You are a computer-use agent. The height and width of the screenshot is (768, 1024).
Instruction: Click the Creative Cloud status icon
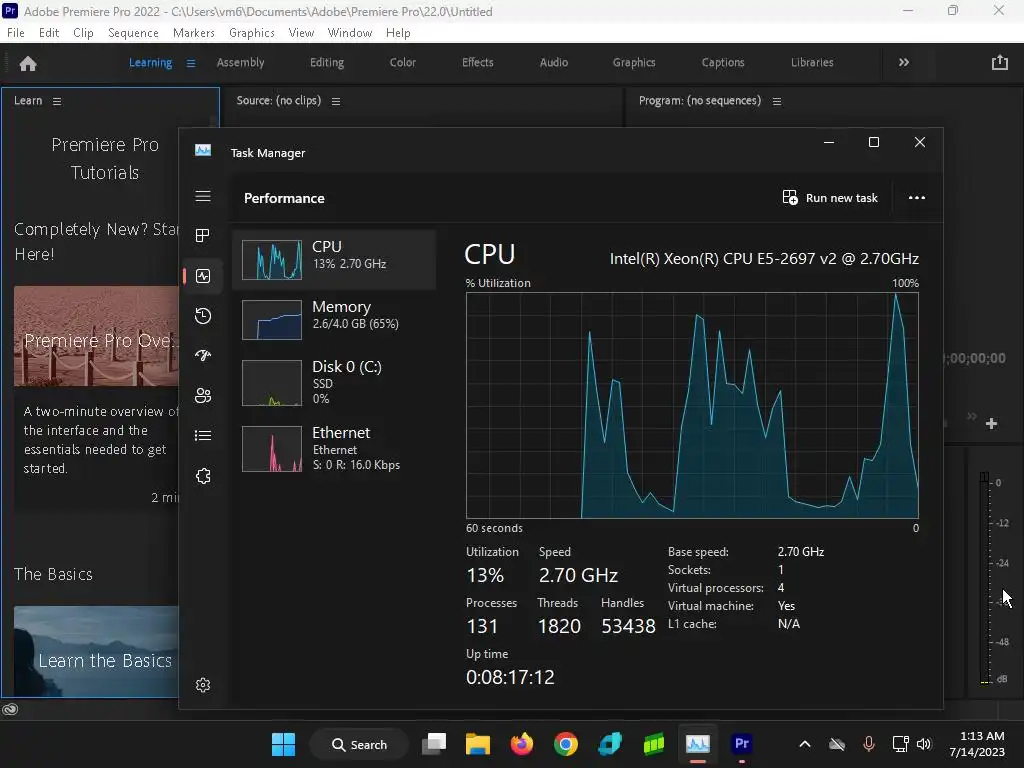(10, 709)
